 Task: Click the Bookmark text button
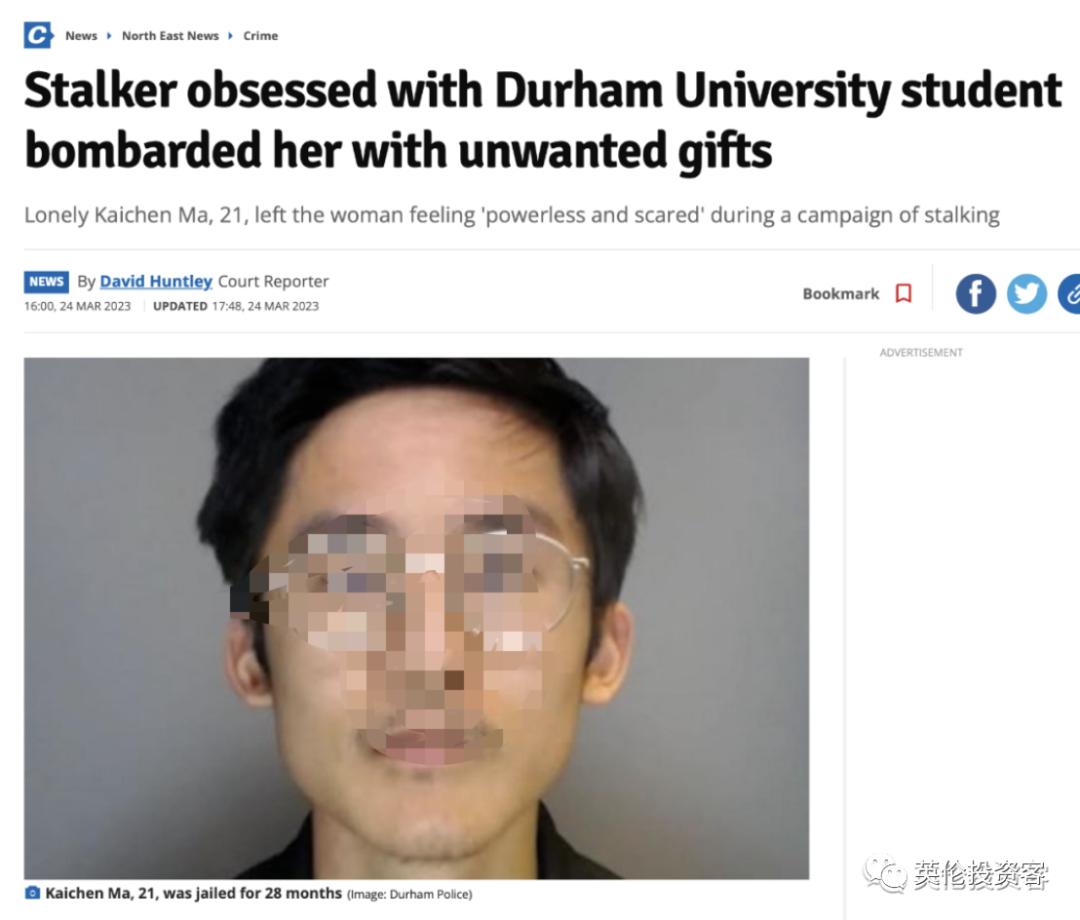coord(841,294)
